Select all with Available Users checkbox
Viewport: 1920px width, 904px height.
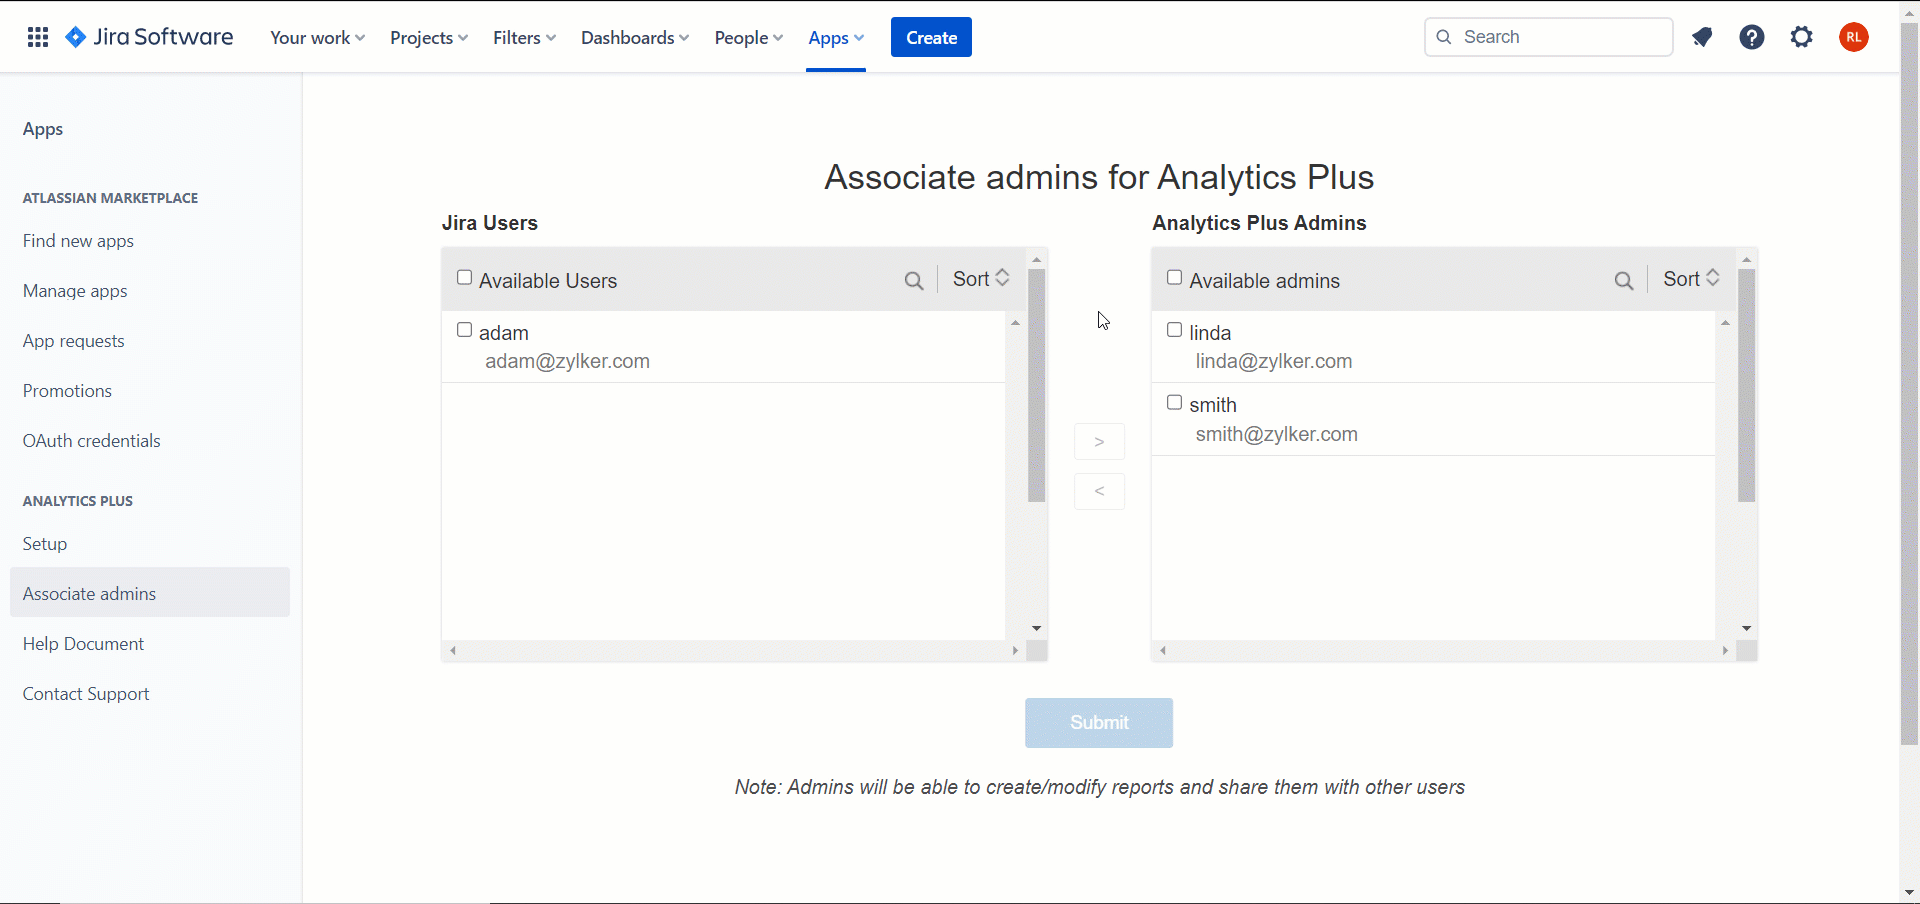(464, 278)
